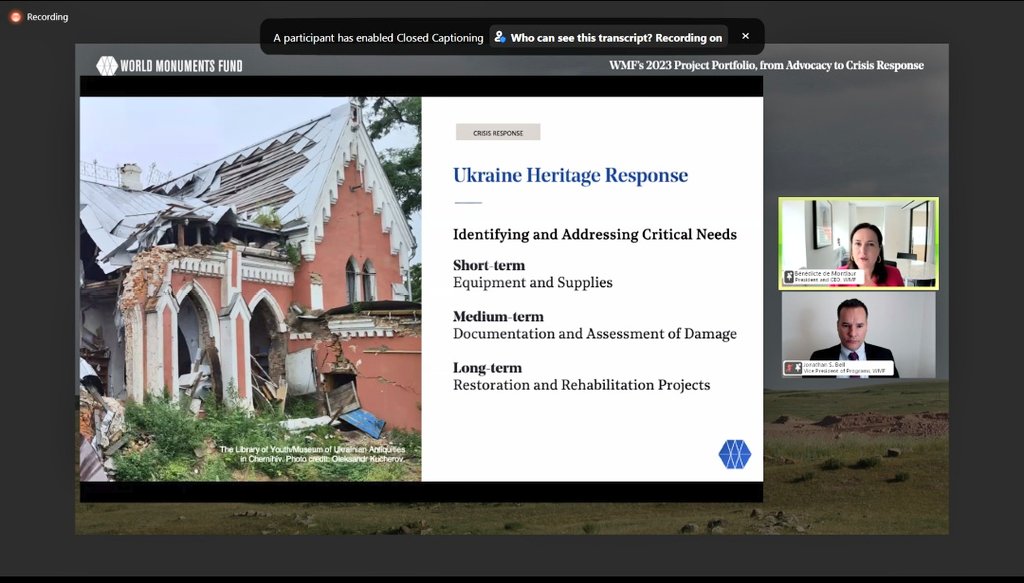Click the photo credit caption on image
This screenshot has height=583, width=1024.
click(x=312, y=454)
